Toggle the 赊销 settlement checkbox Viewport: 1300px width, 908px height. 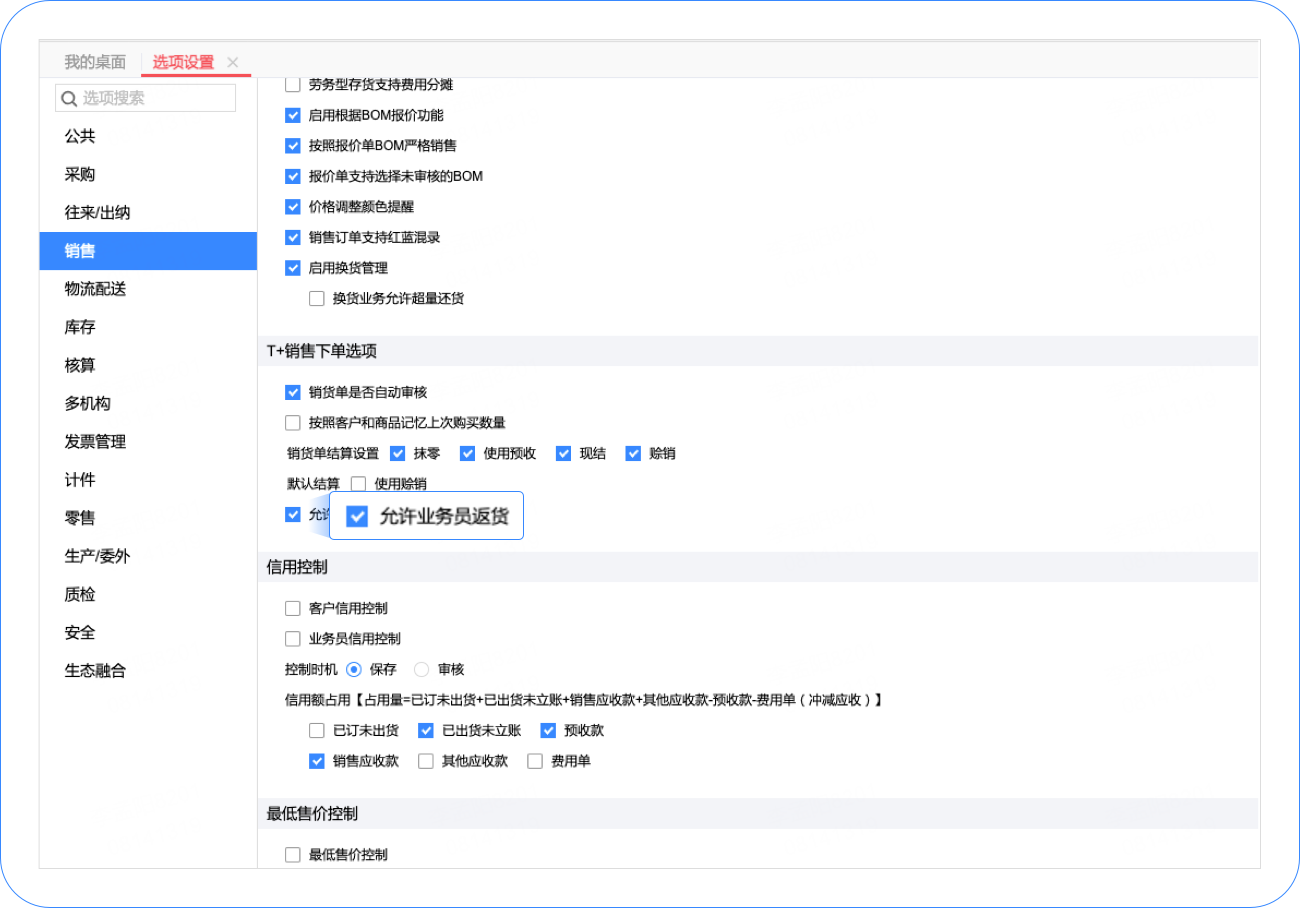point(633,453)
